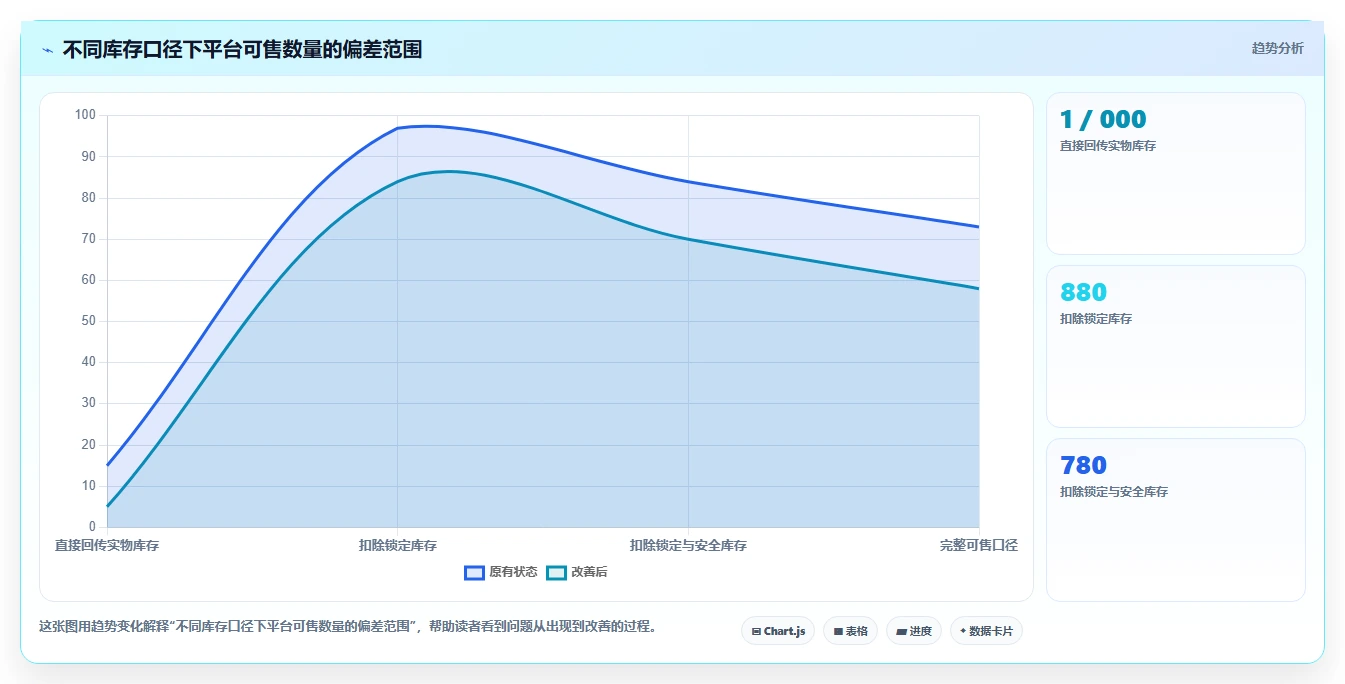Click the 完整可售口径 x-axis label
The height and width of the screenshot is (684, 1345).
point(979,546)
